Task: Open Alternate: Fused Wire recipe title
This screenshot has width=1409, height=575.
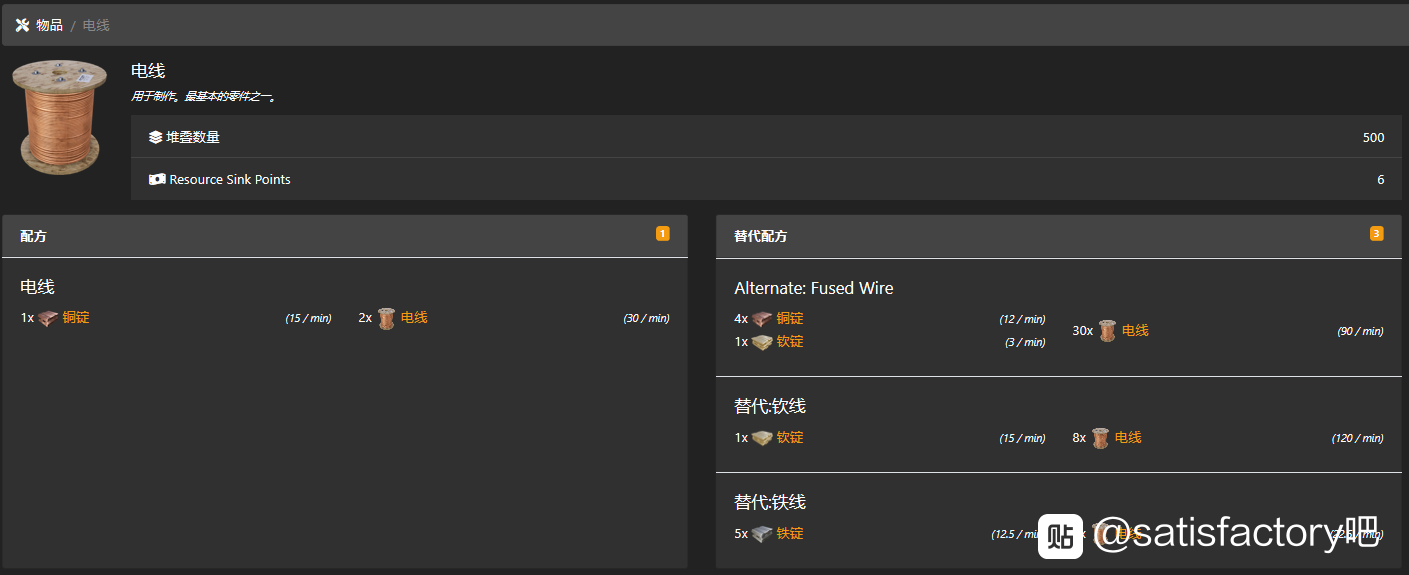Action: click(x=814, y=288)
